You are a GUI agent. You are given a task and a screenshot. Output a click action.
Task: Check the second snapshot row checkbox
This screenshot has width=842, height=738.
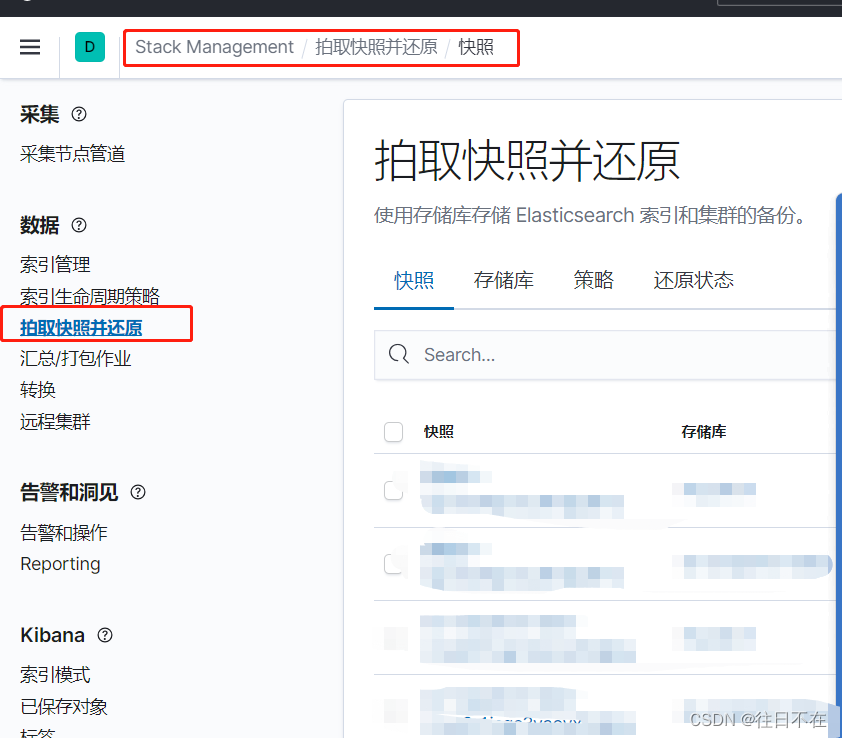click(x=393, y=563)
